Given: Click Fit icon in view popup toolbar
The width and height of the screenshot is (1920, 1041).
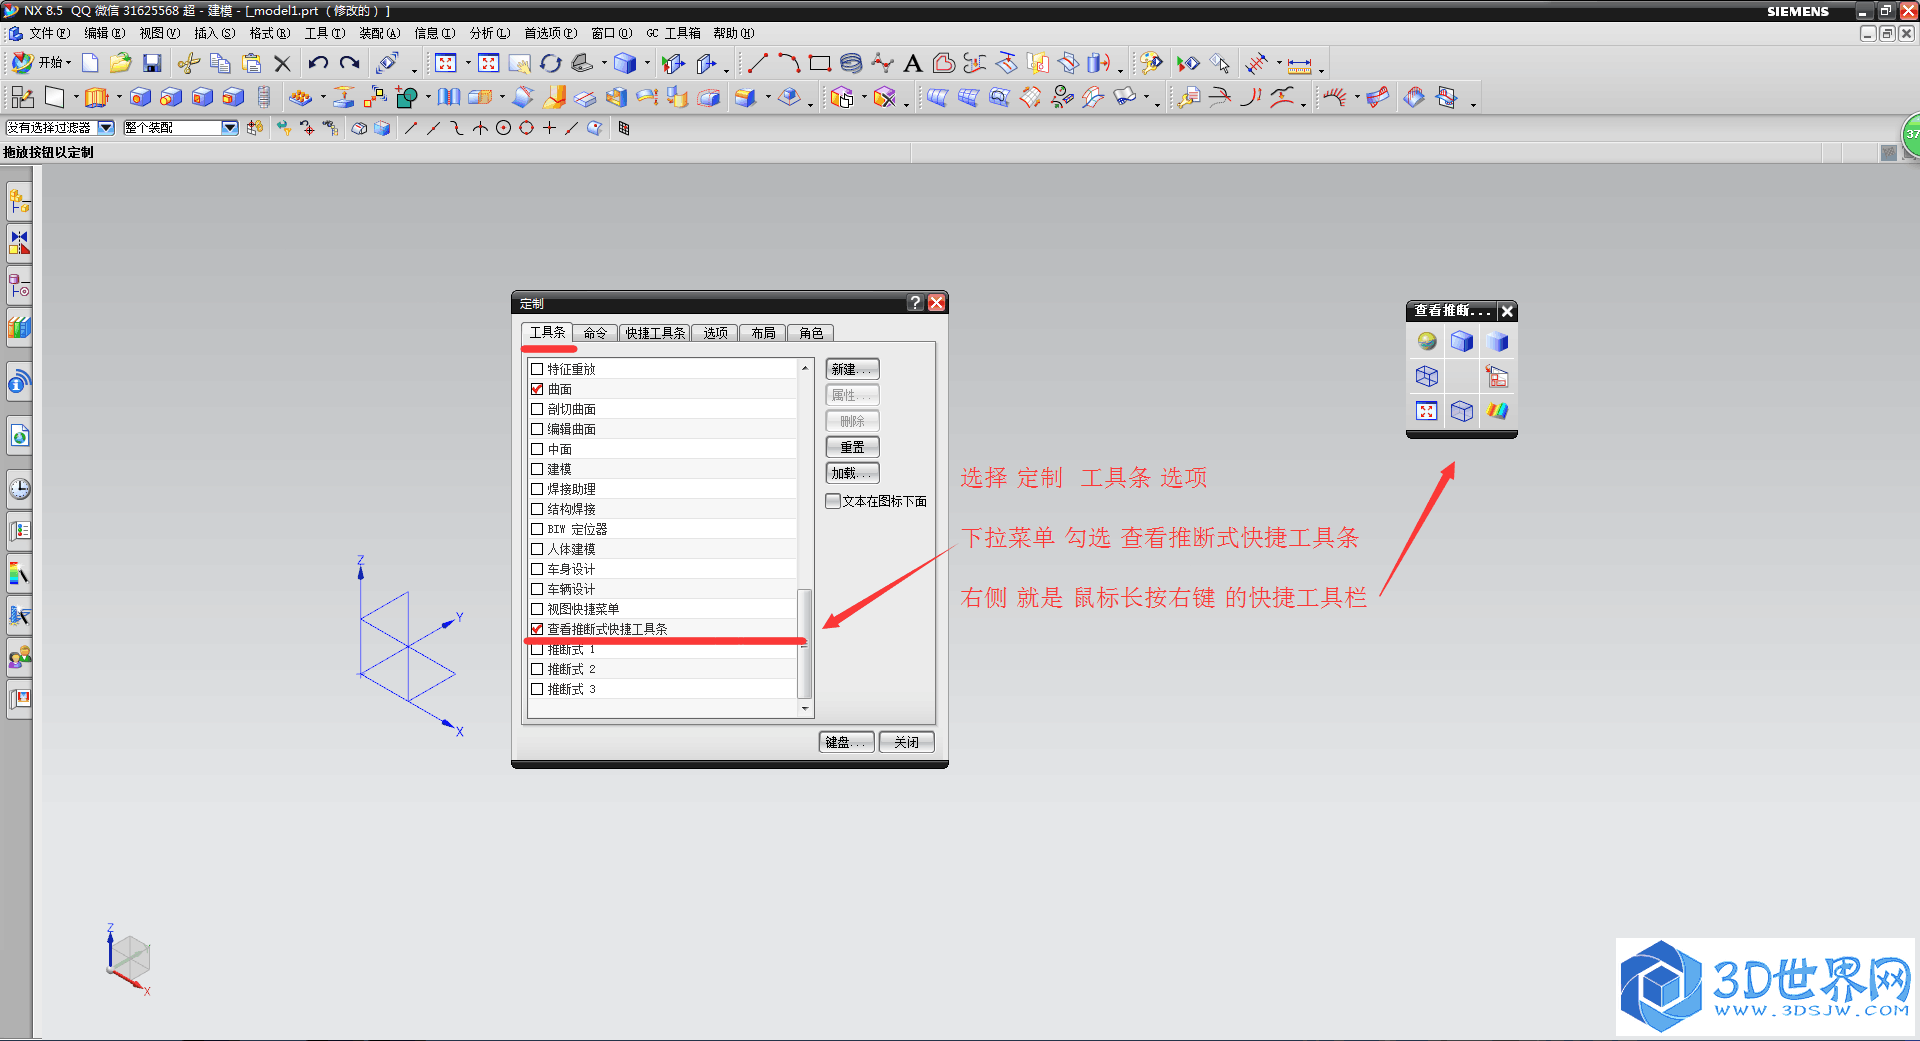Looking at the screenshot, I should tap(1427, 411).
